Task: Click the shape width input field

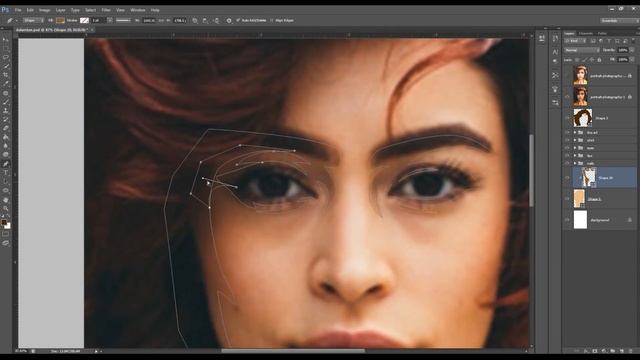Action: click(x=149, y=20)
